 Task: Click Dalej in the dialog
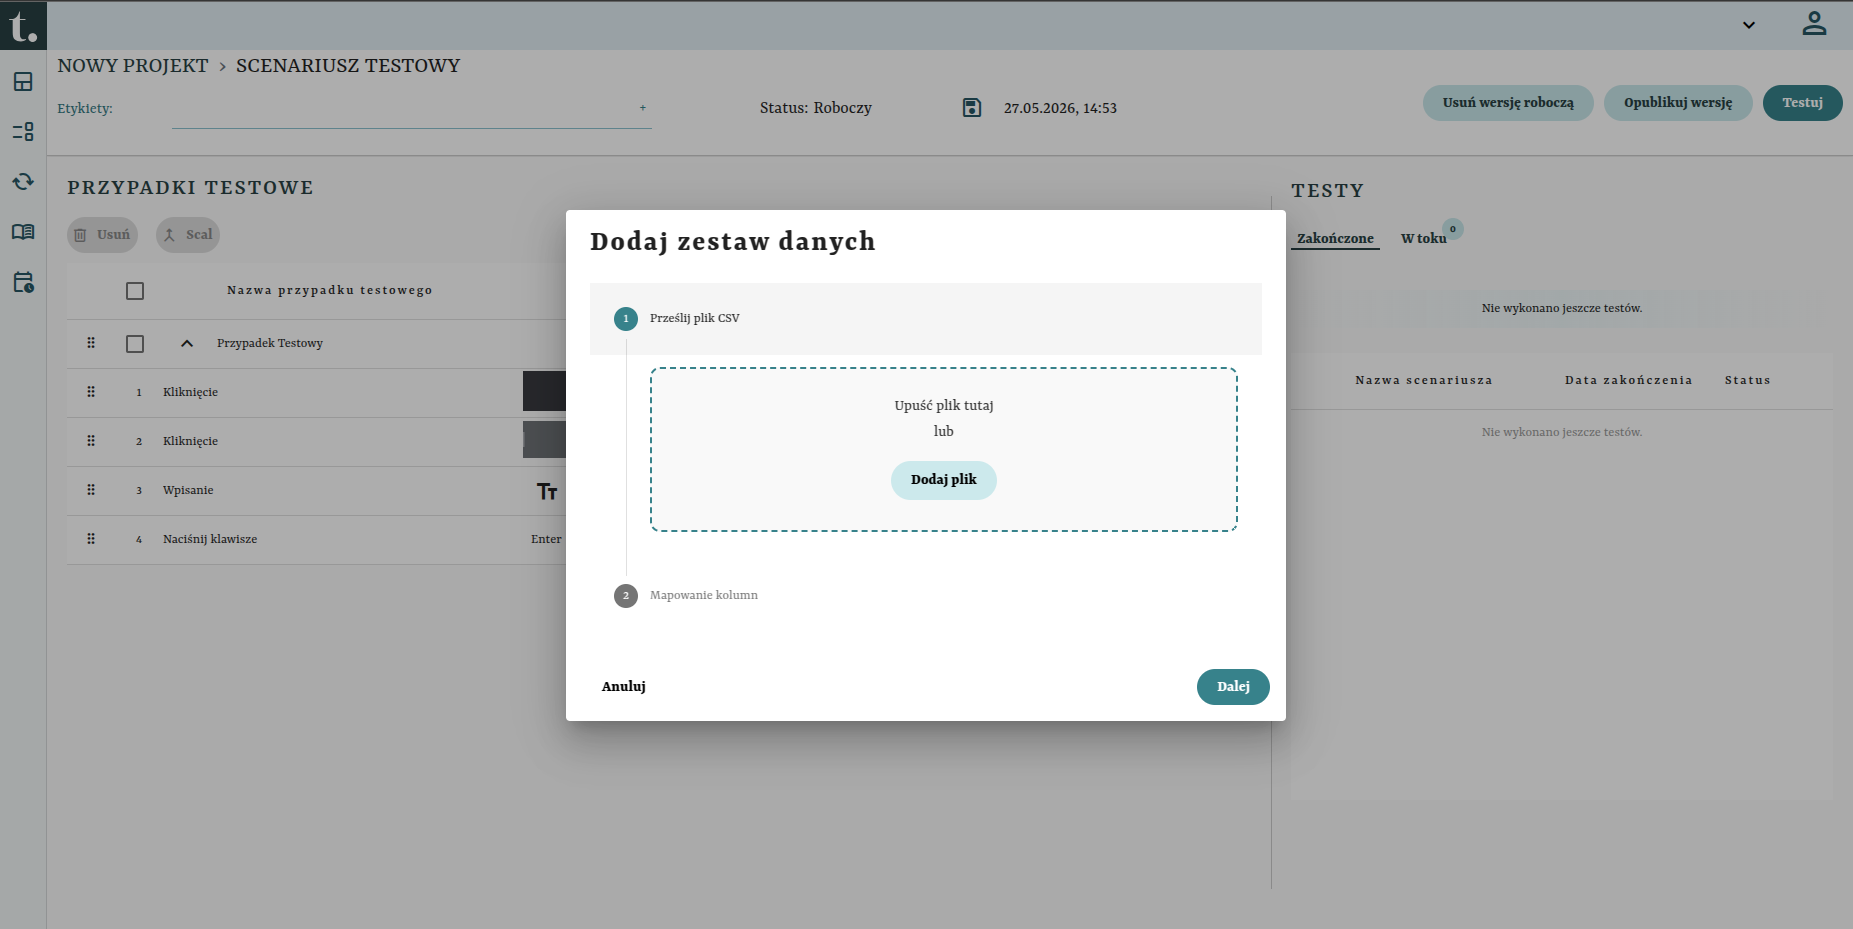[1233, 687]
